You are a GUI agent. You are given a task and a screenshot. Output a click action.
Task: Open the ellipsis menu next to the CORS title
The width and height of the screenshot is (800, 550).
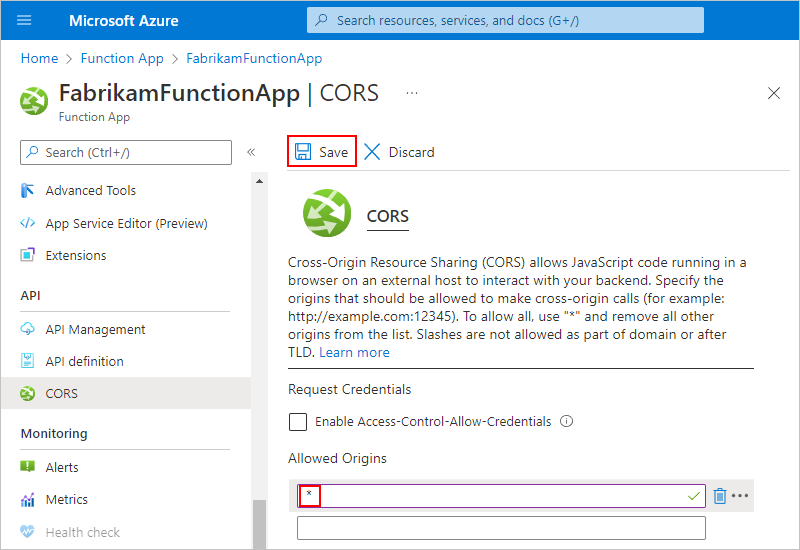coord(412,93)
